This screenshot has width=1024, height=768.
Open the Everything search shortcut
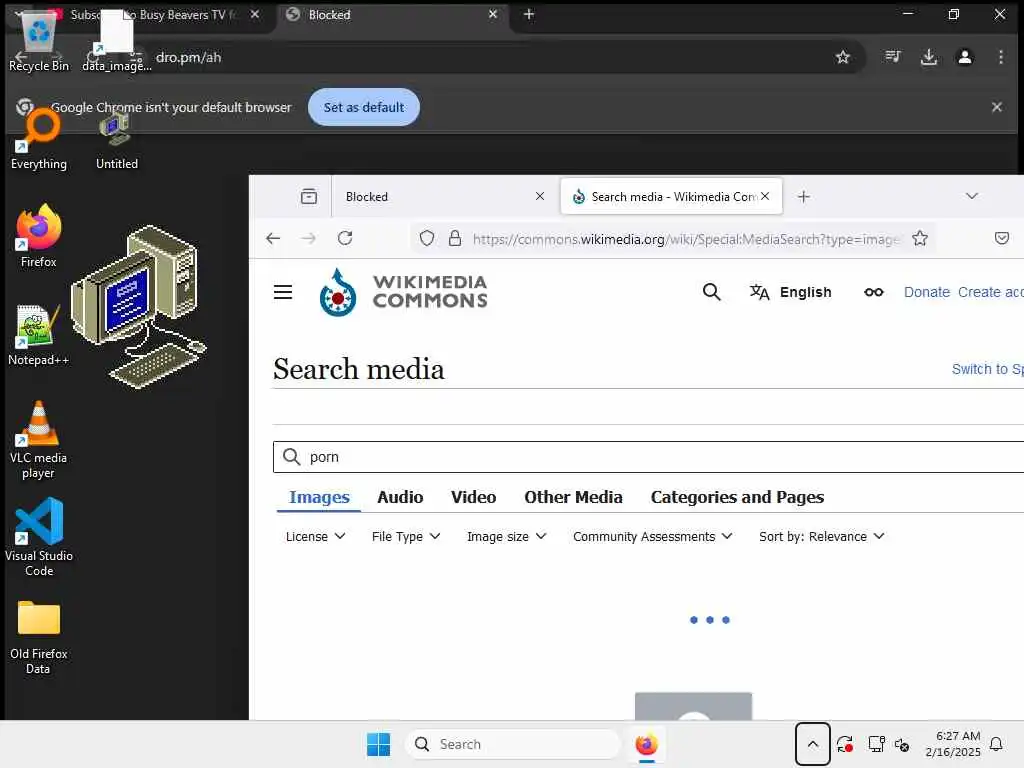click(x=39, y=139)
